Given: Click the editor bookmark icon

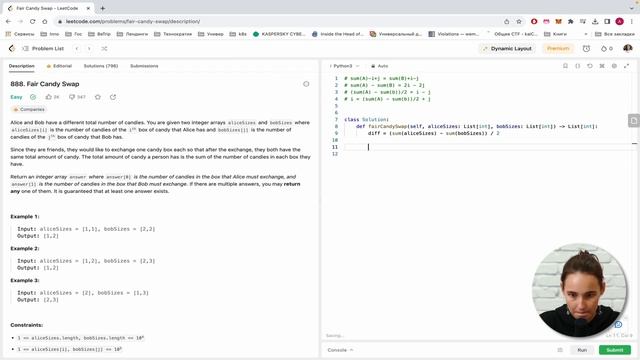Looking at the screenshot, I should point(565,66).
